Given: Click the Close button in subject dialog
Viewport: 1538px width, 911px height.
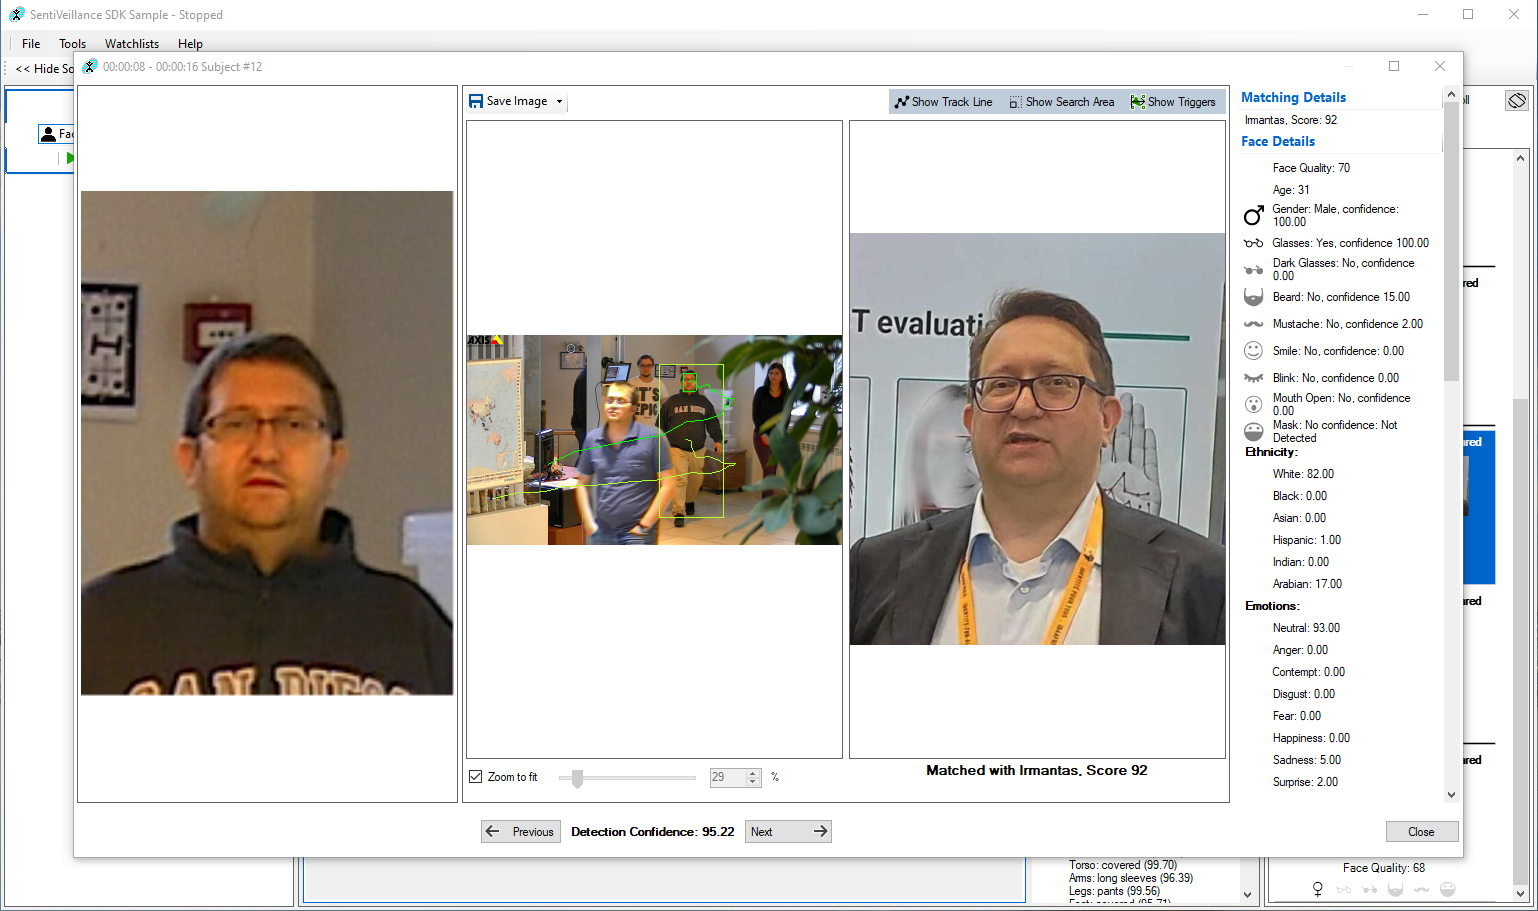Looking at the screenshot, I should (1421, 831).
